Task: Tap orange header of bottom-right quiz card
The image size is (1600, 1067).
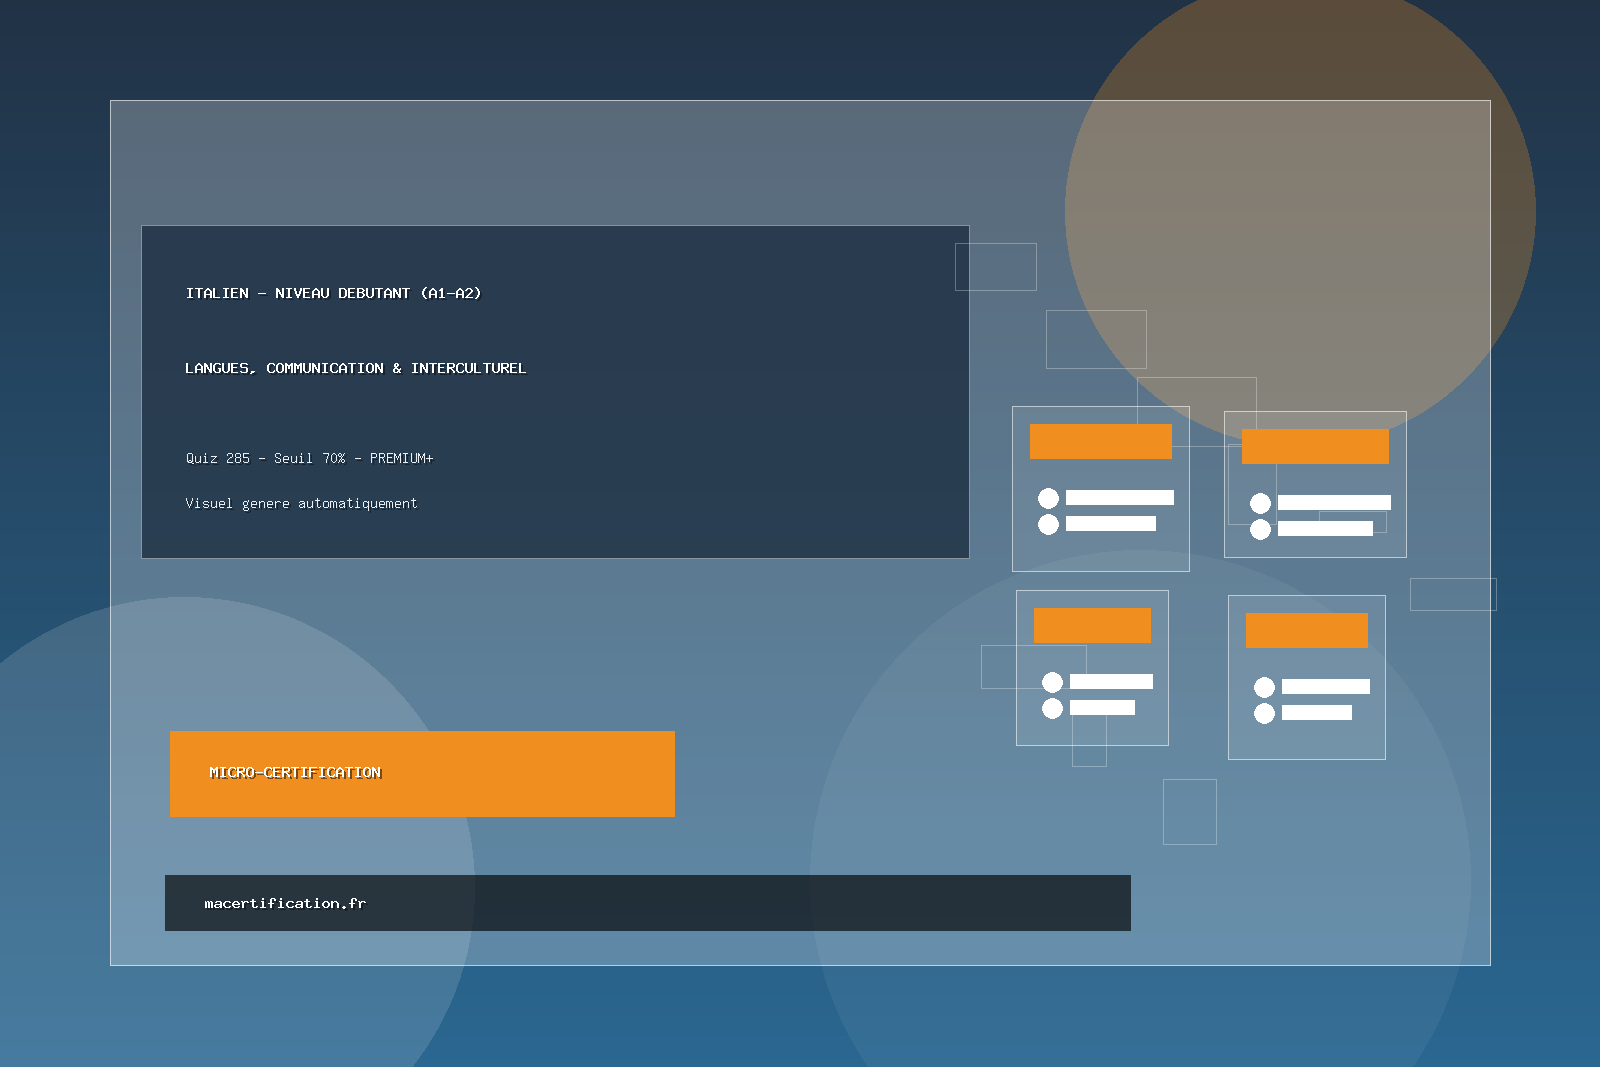Action: [x=1306, y=630]
